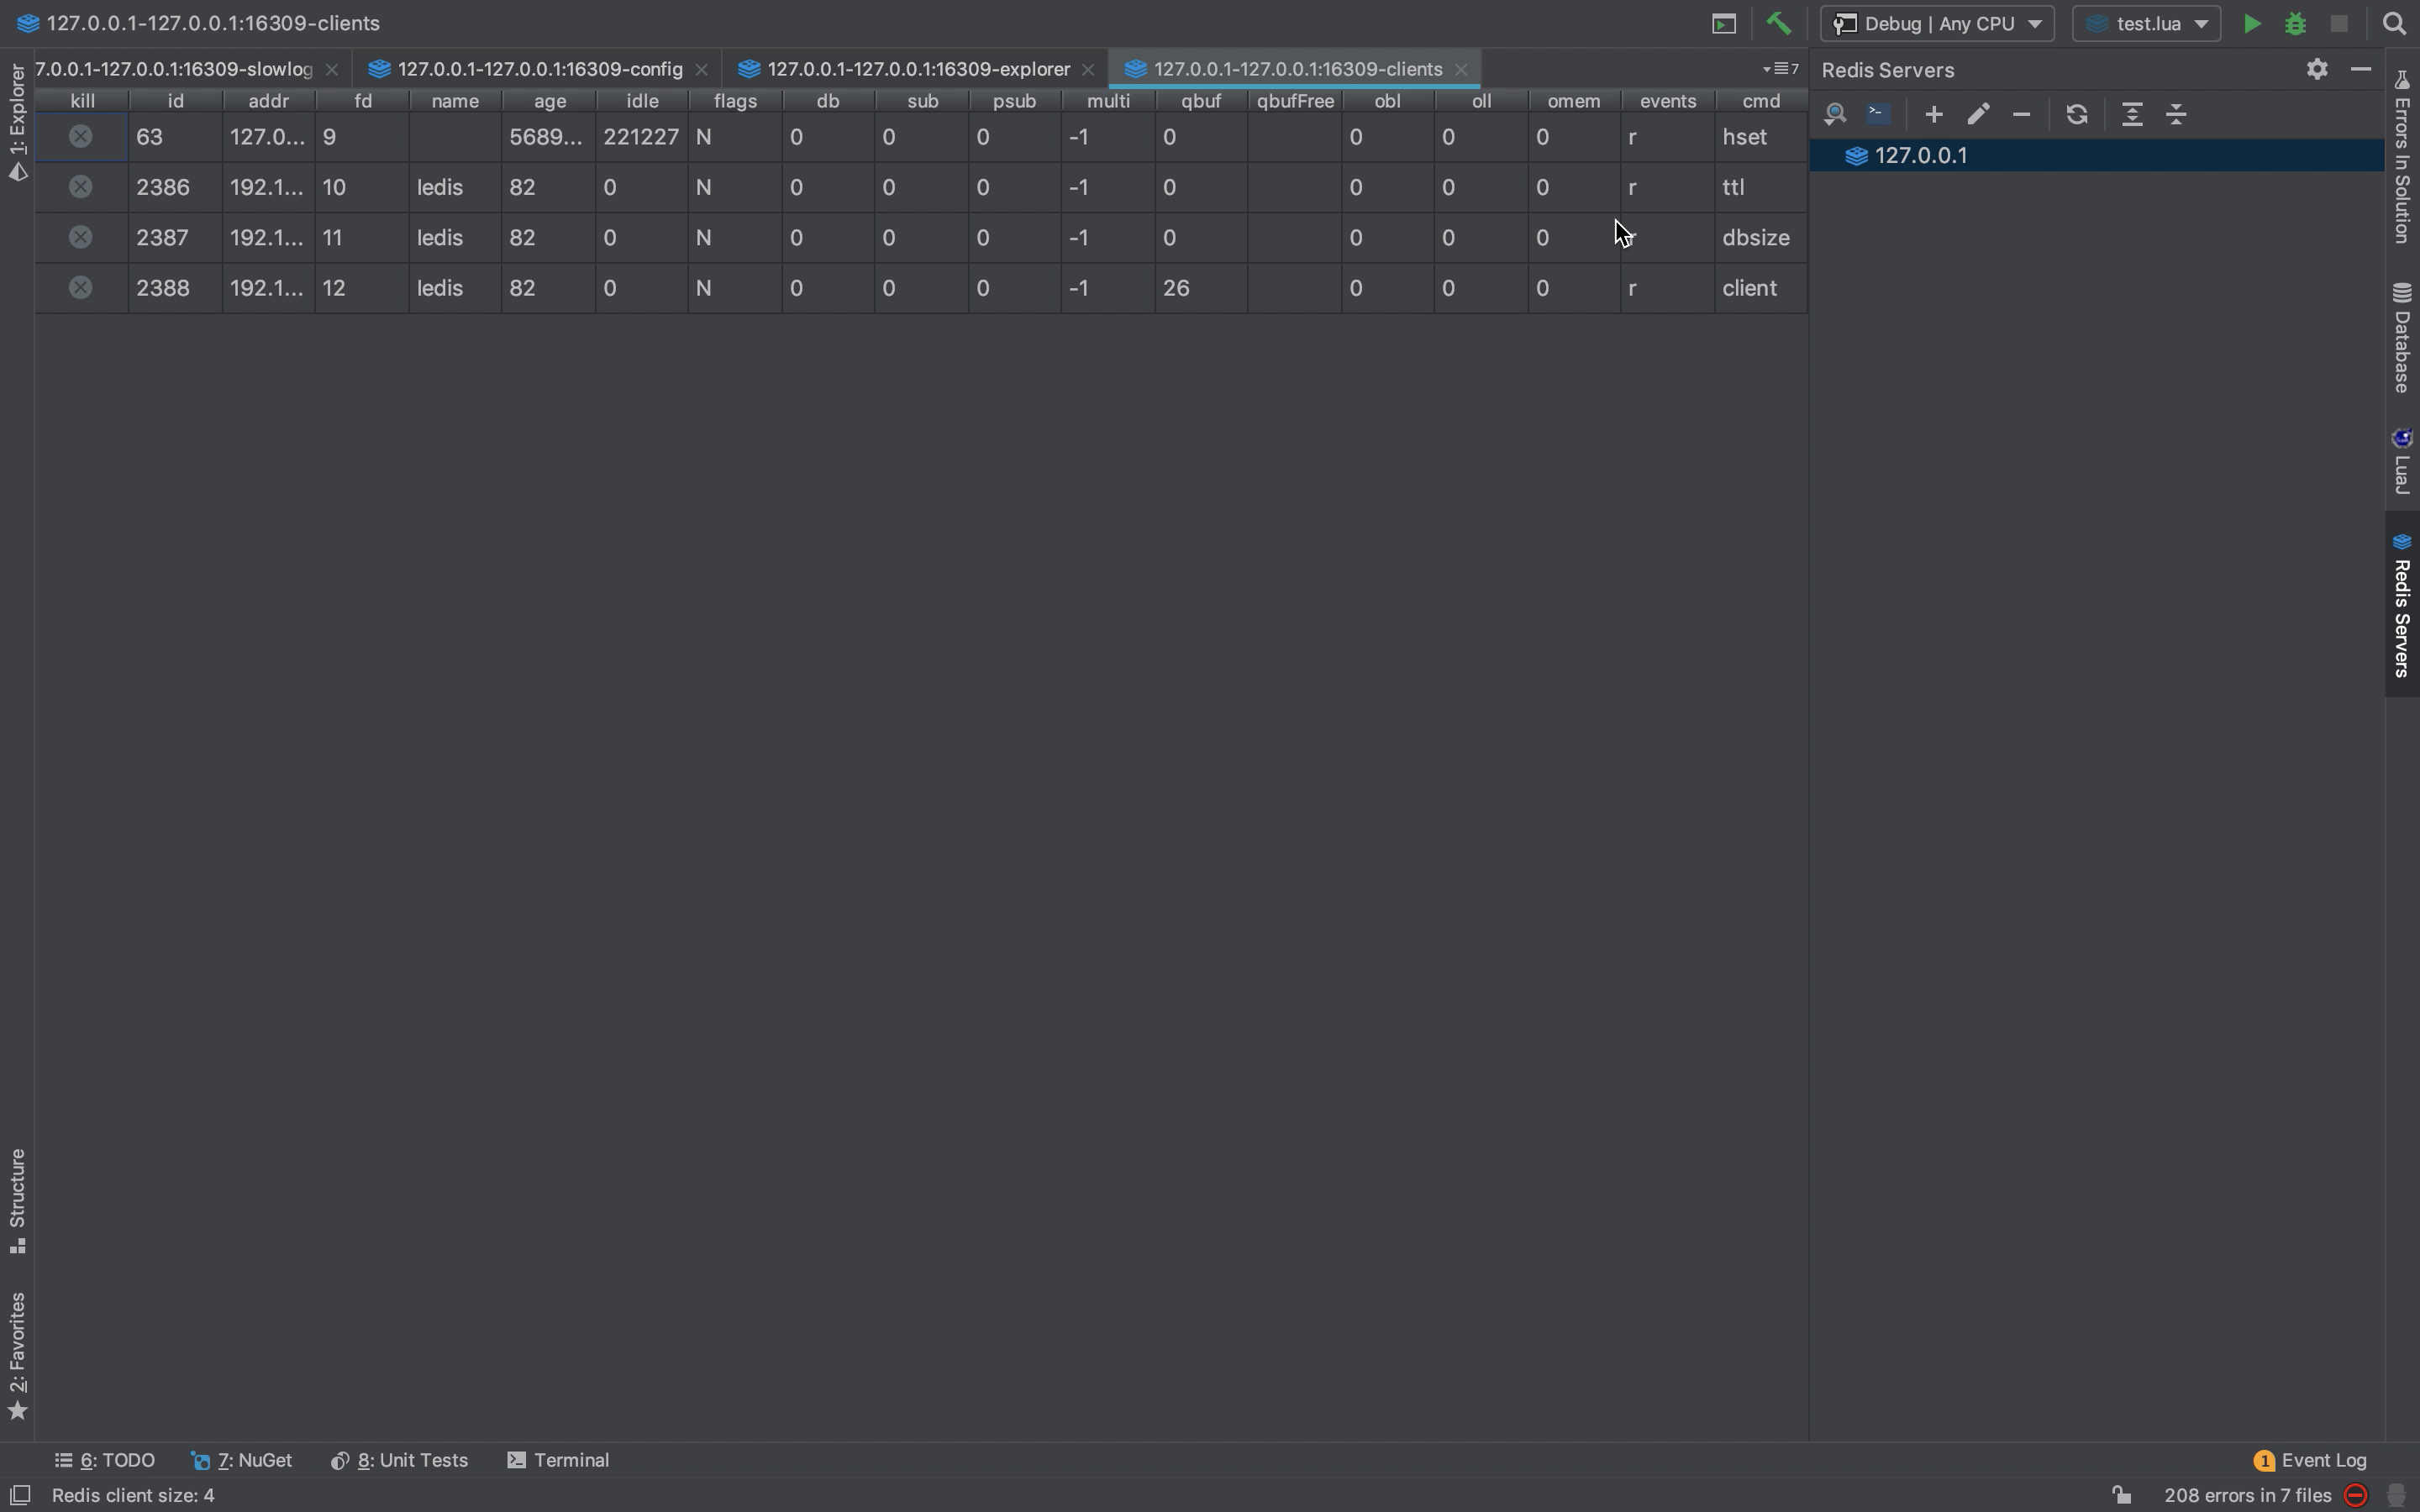Open the Terminal tool window
This screenshot has width=2420, height=1512.
559,1460
